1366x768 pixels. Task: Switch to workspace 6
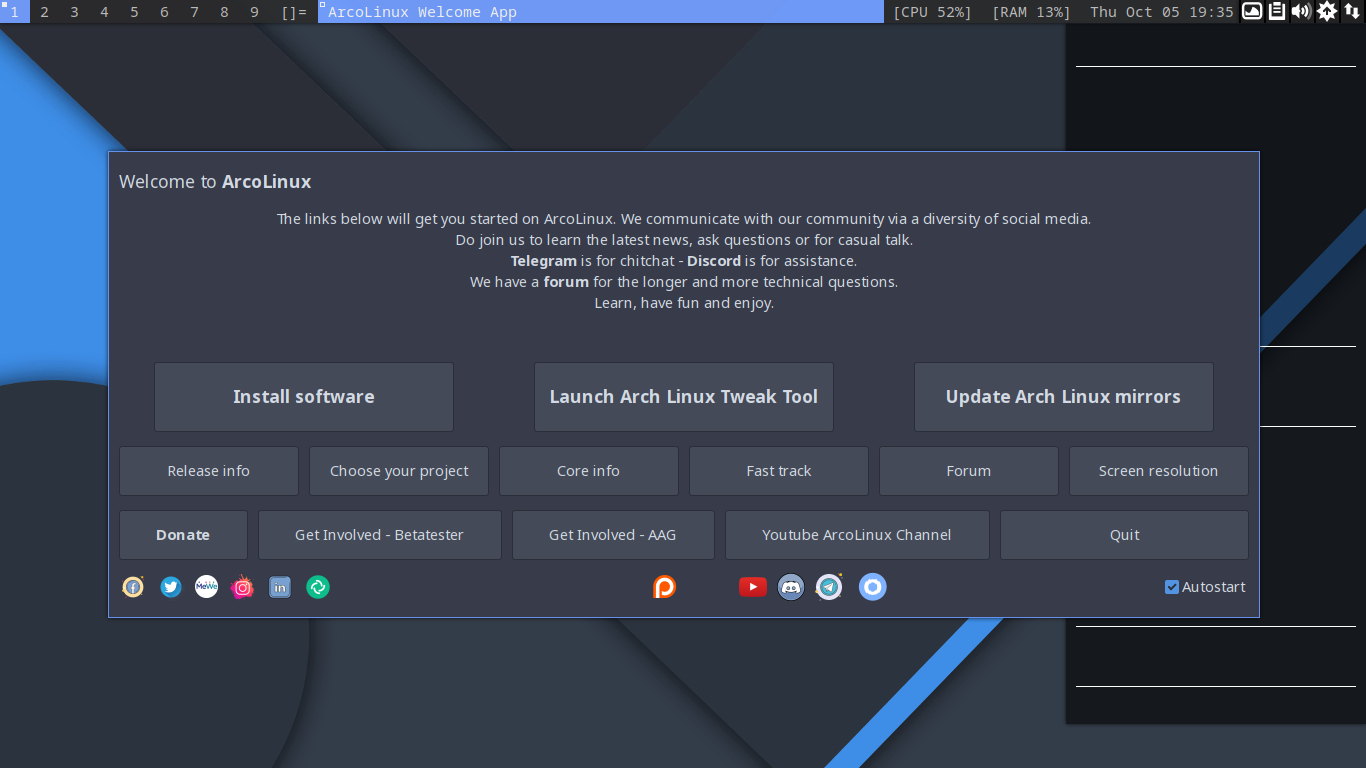pos(165,12)
